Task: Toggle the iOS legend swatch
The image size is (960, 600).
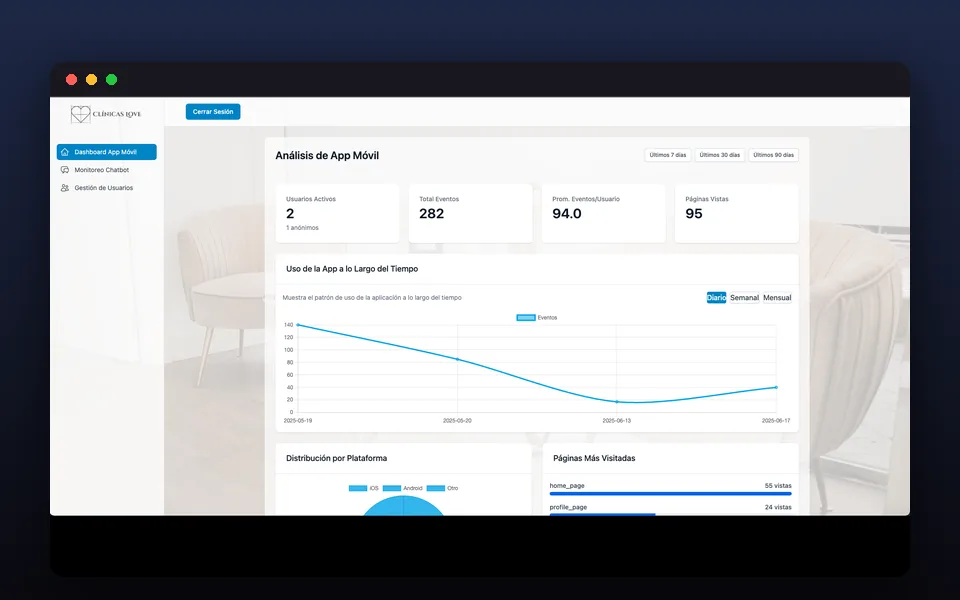Action: (358, 489)
